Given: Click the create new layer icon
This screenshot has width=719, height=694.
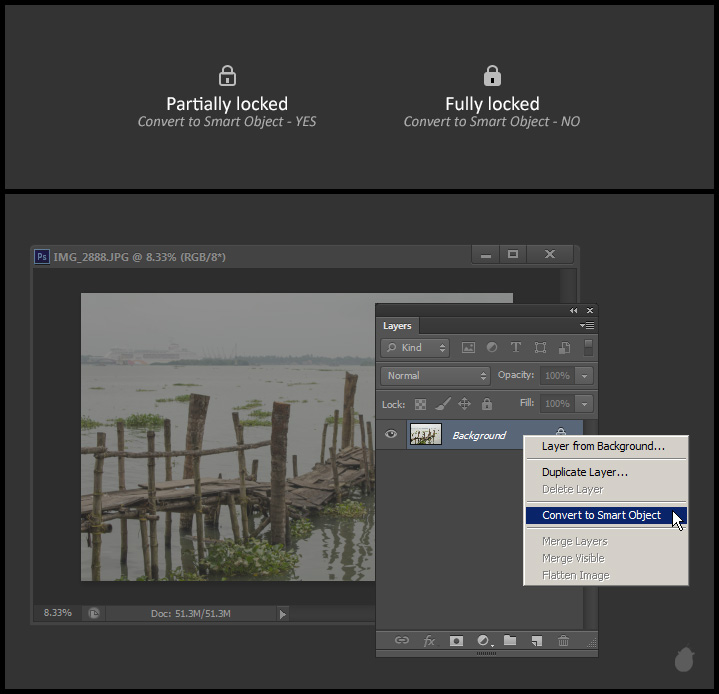Looking at the screenshot, I should pos(537,641).
